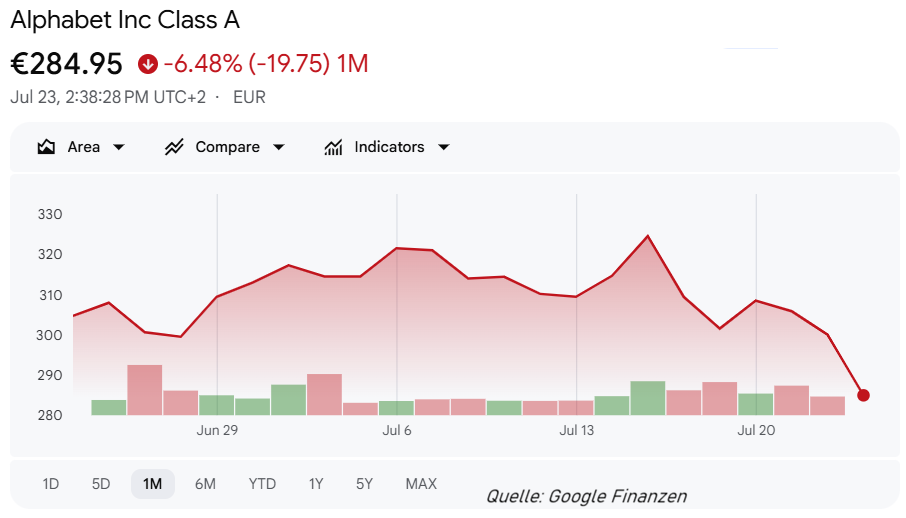
Task: Open the Area chart style menu label
Action: click(84, 147)
